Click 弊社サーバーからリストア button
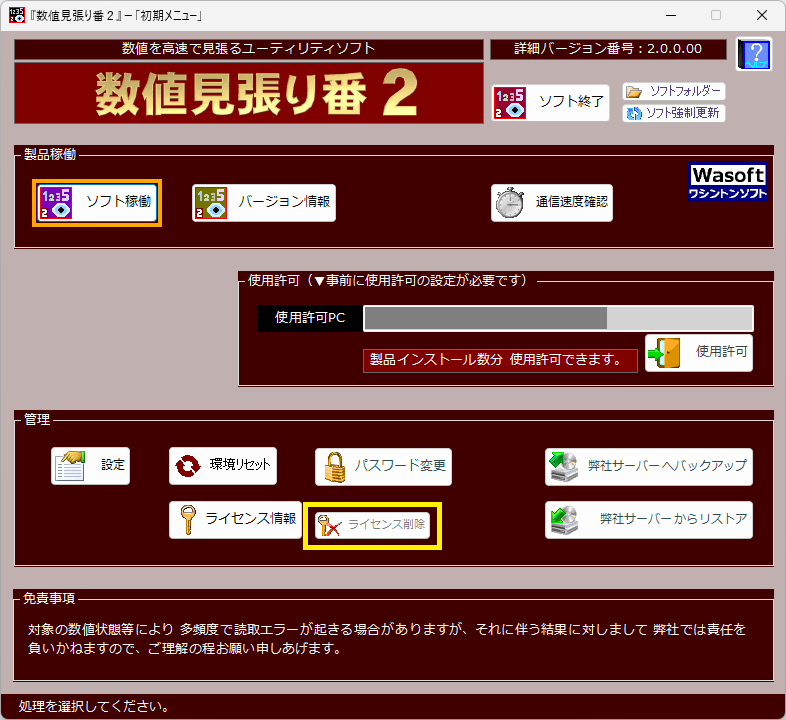 pos(649,519)
